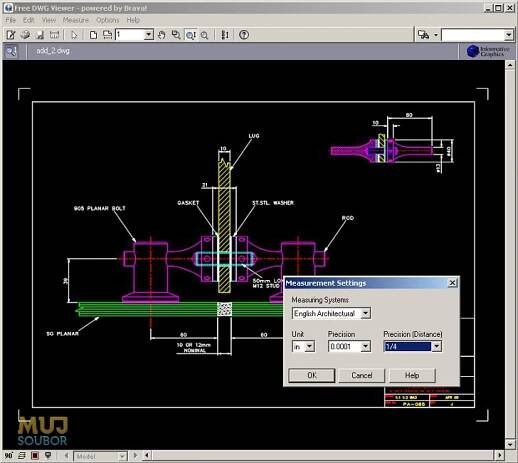Open the Help menu
The width and height of the screenshot is (518, 463).
133,20
